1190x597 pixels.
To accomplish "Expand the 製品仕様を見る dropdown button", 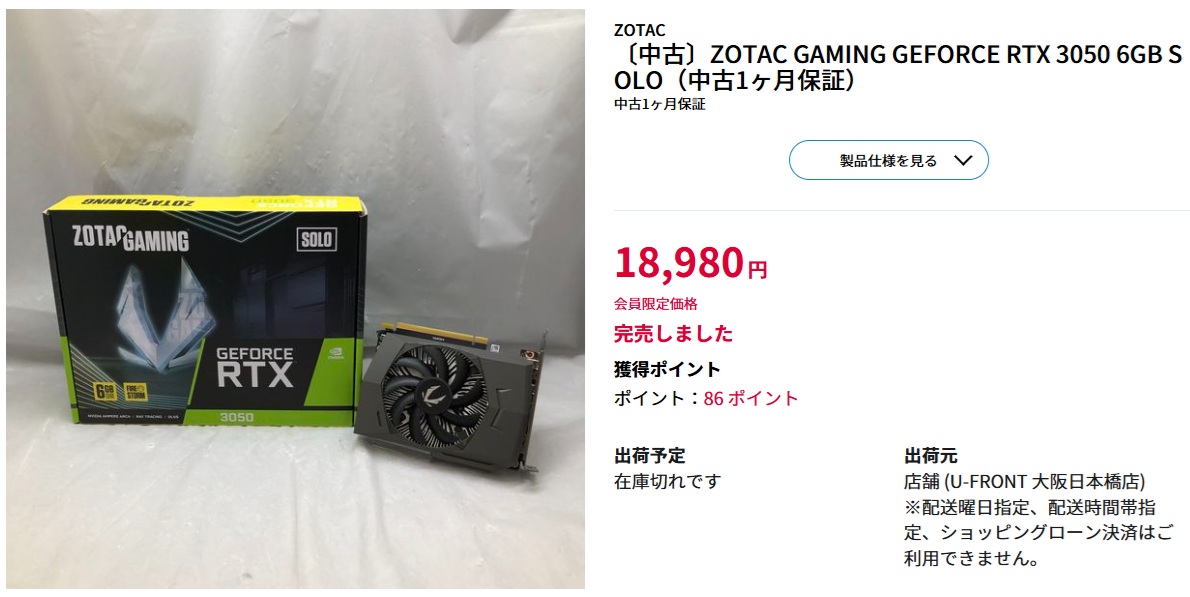I will point(889,160).
